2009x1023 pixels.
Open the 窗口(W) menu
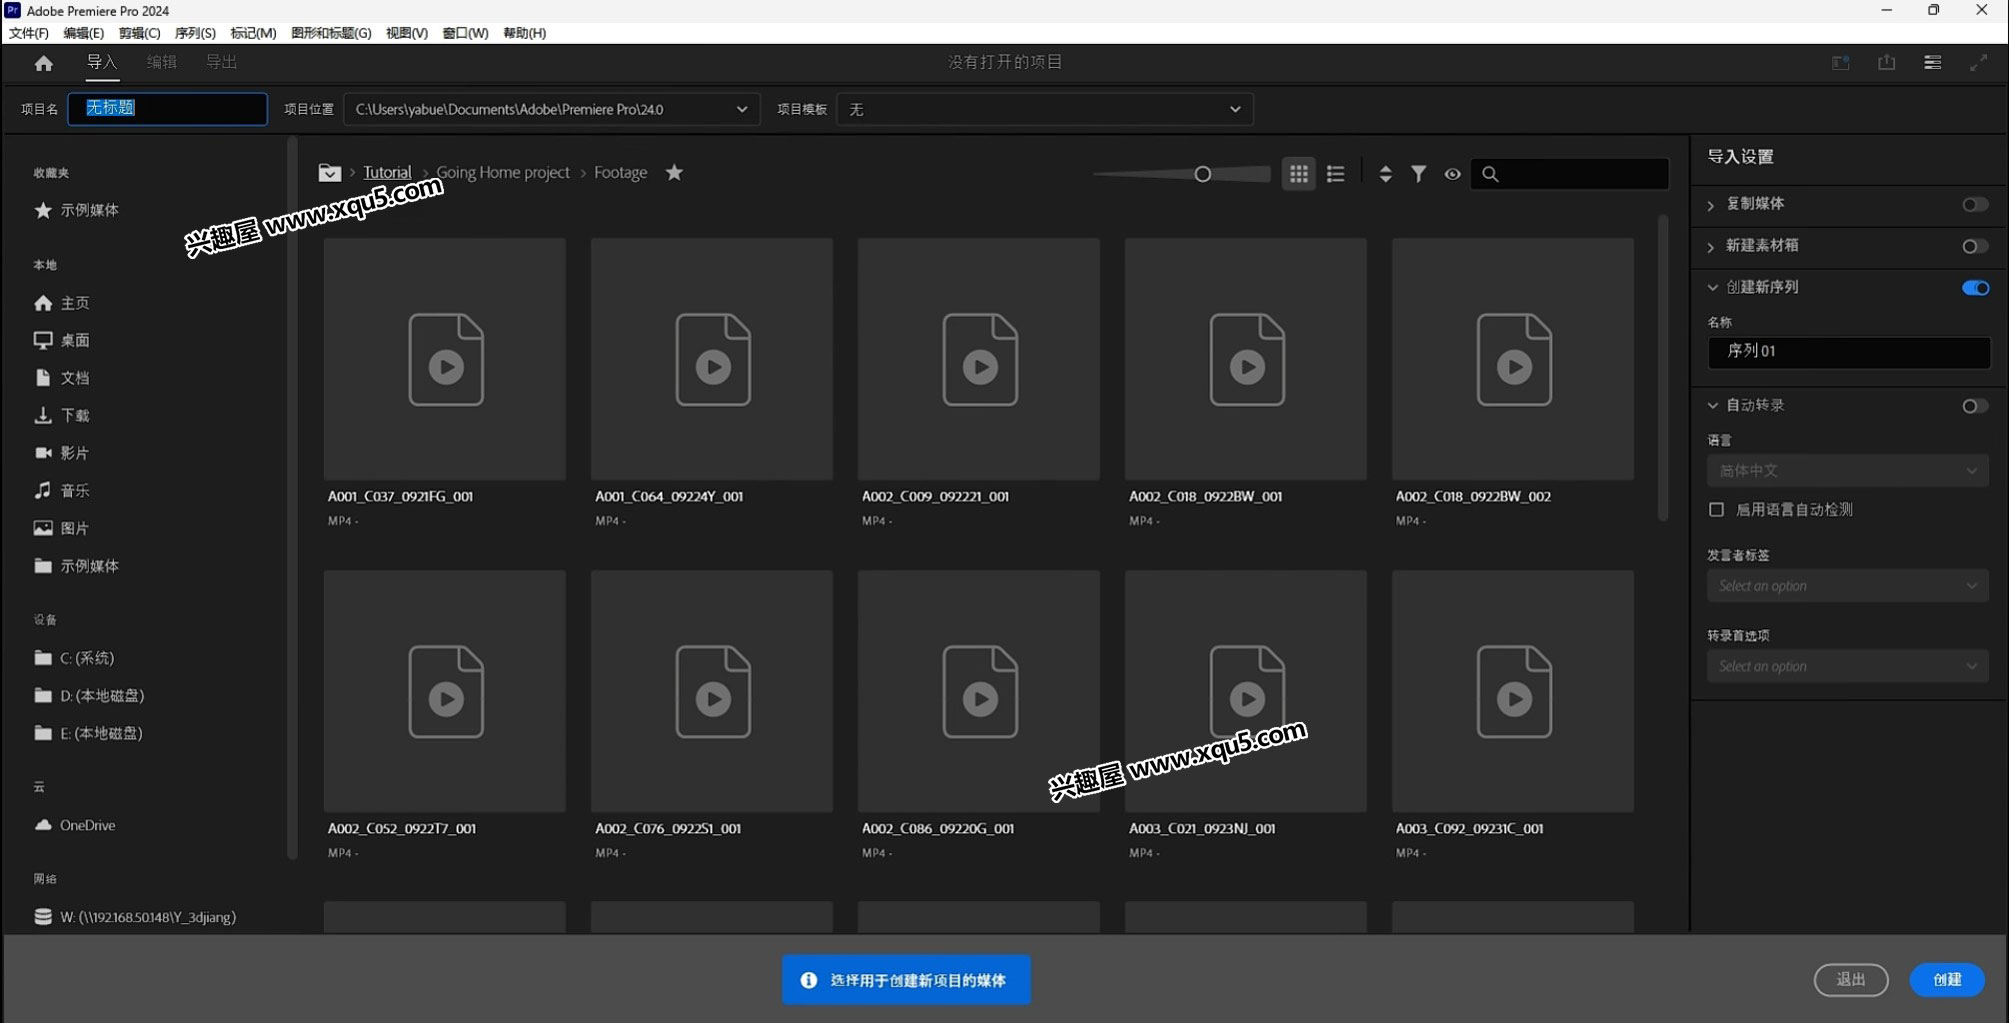click(x=465, y=33)
